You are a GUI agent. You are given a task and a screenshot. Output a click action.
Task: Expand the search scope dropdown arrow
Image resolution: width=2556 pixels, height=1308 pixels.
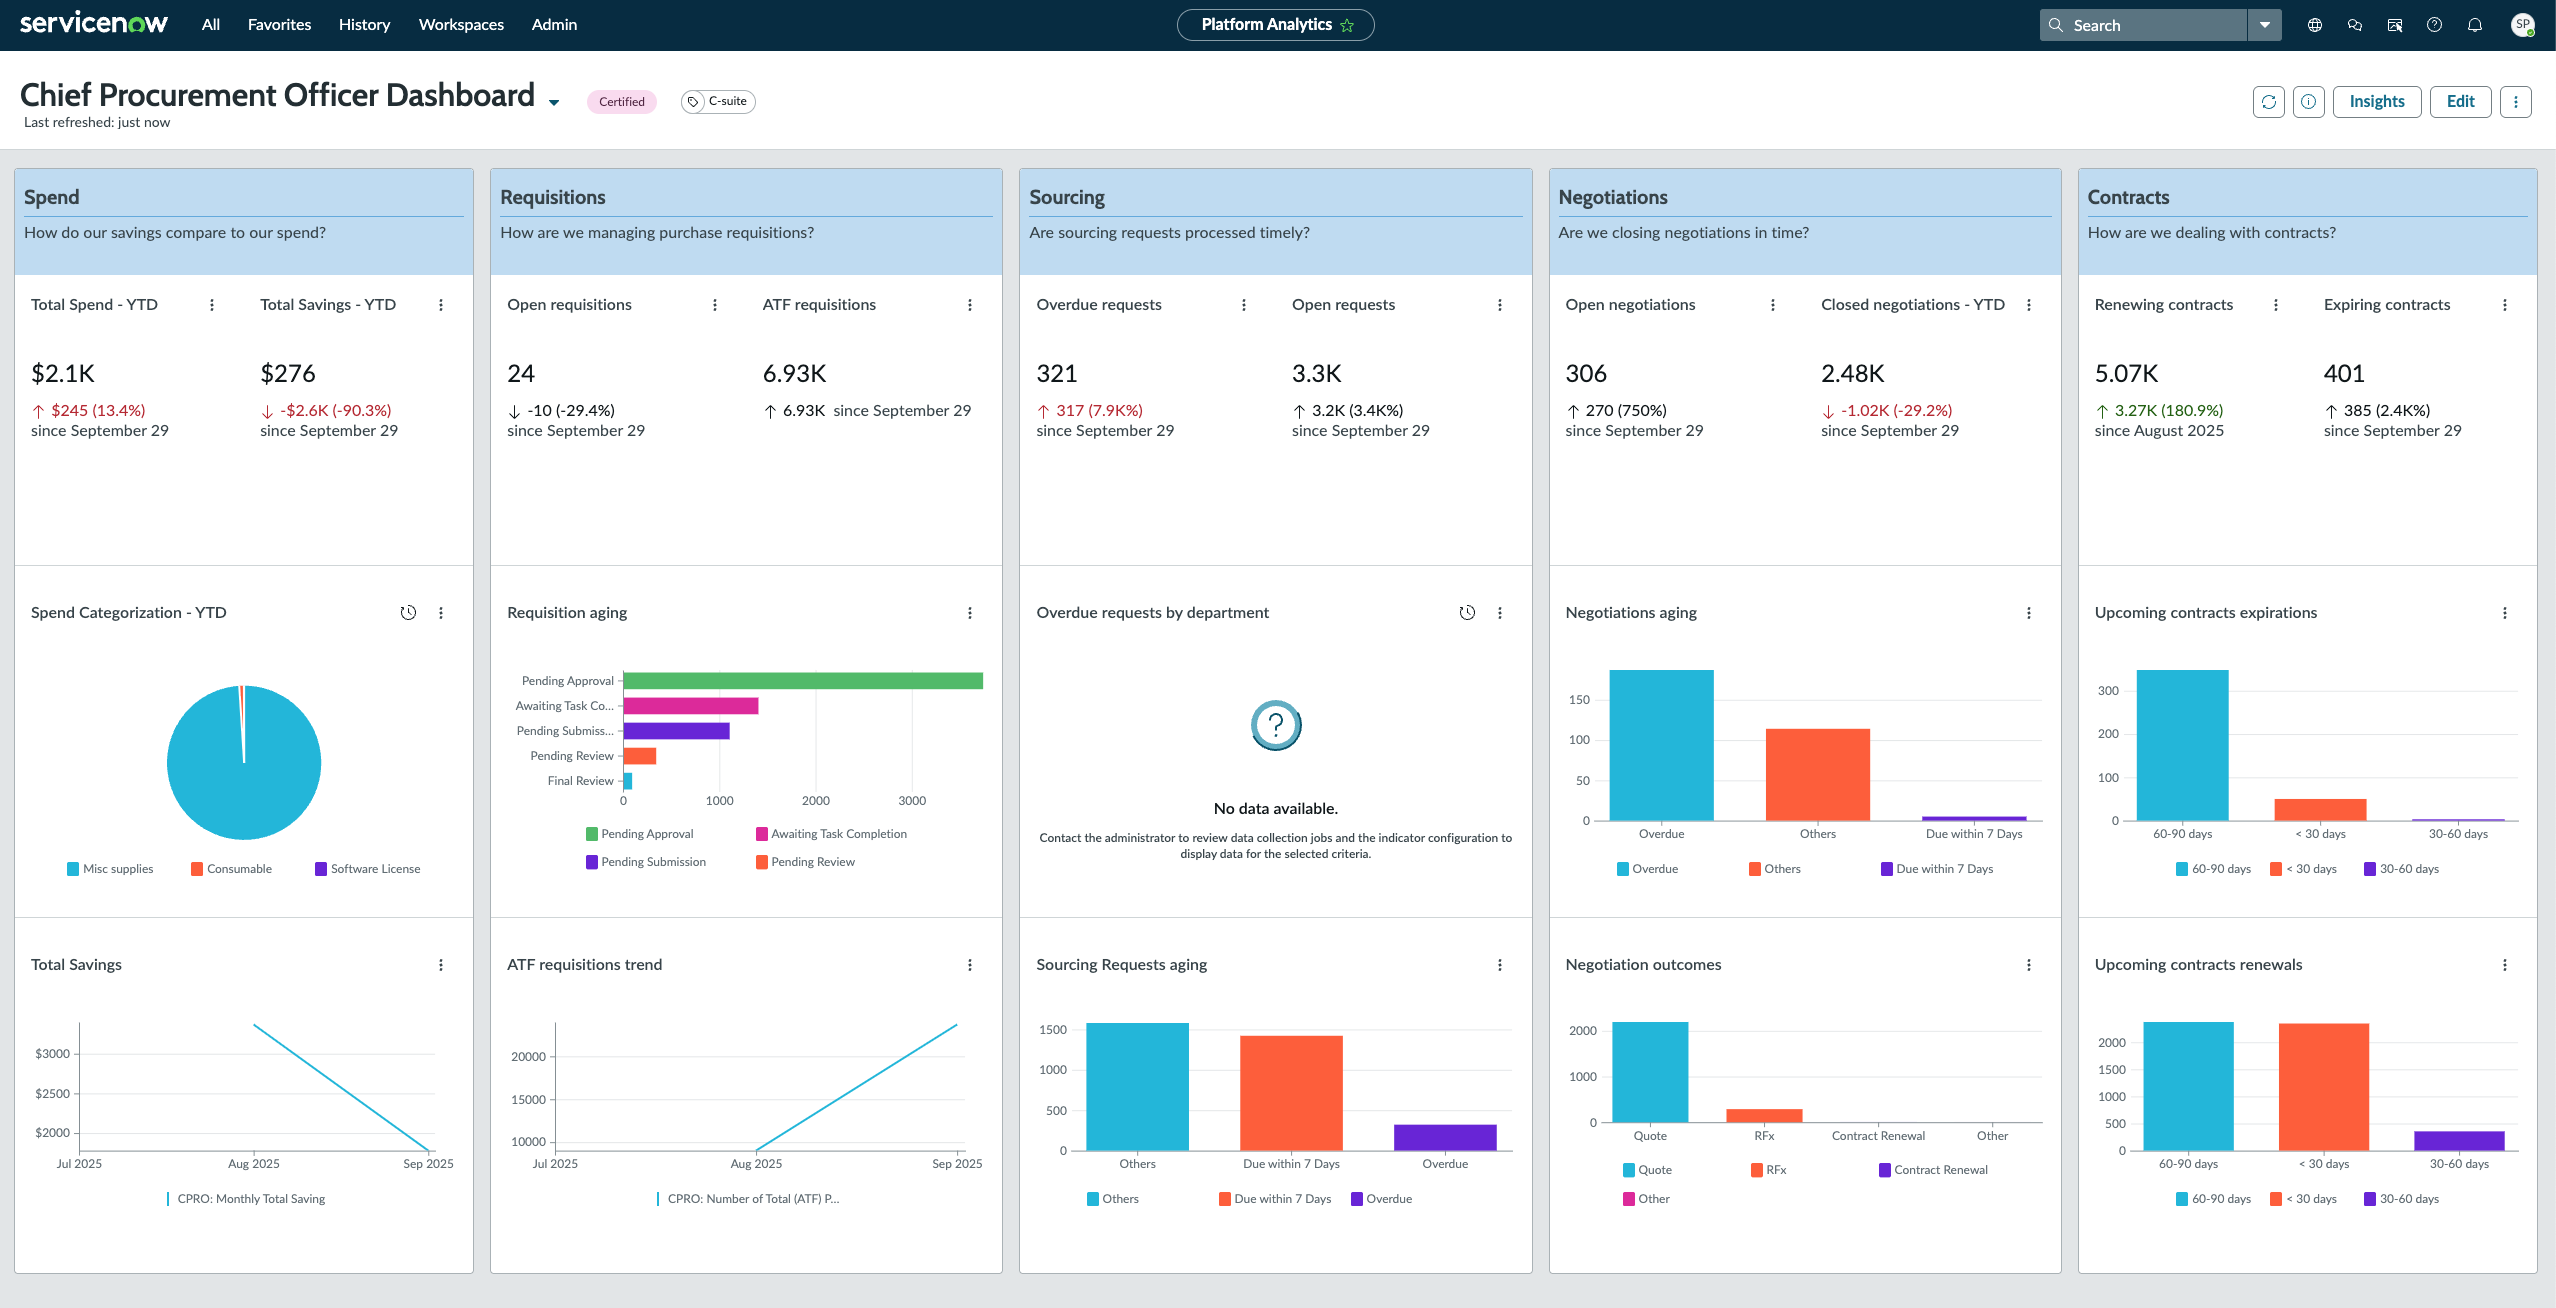[x=2264, y=25]
